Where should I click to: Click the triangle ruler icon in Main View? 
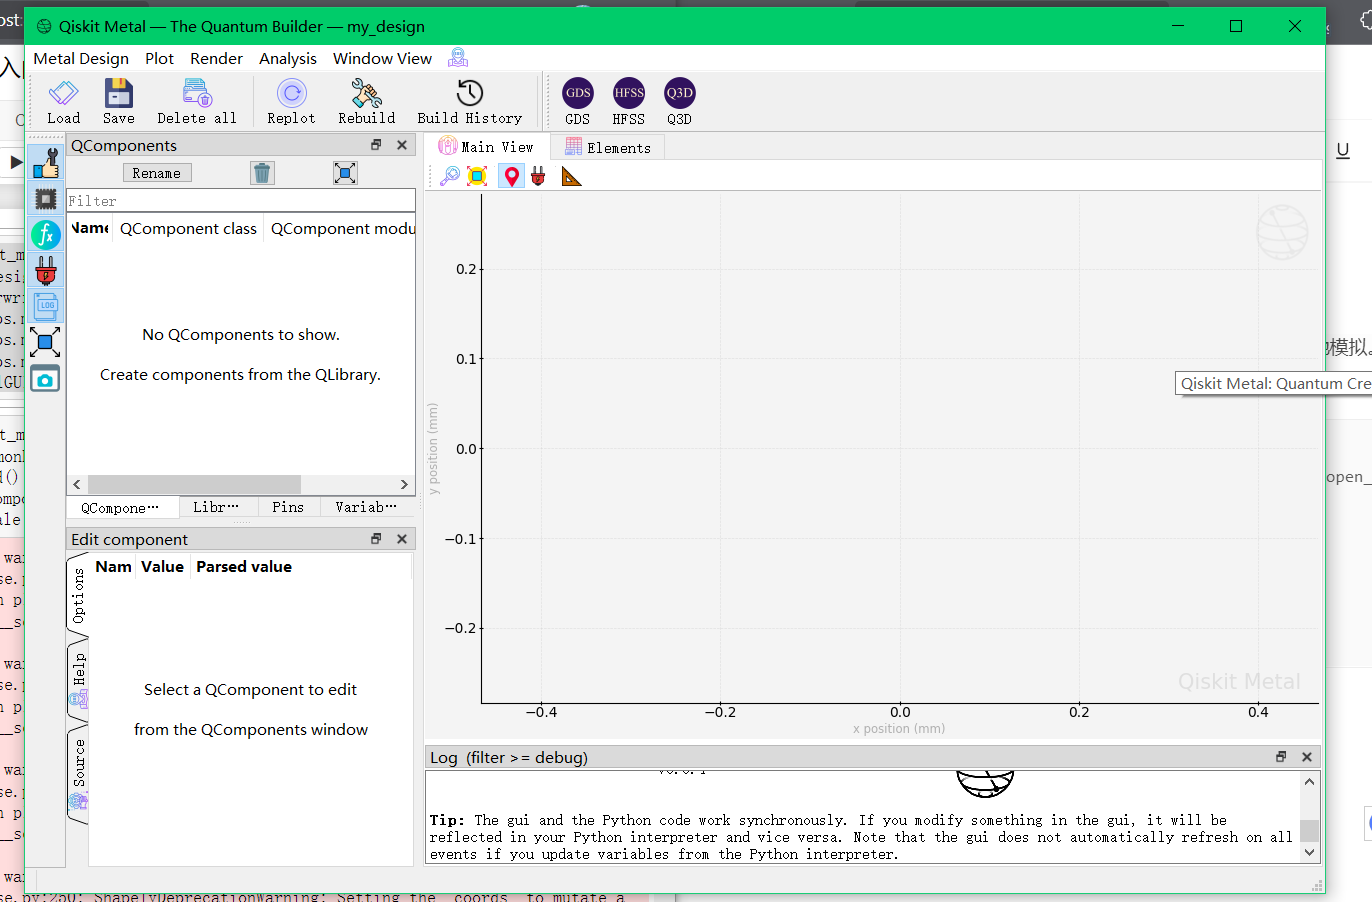coord(571,177)
